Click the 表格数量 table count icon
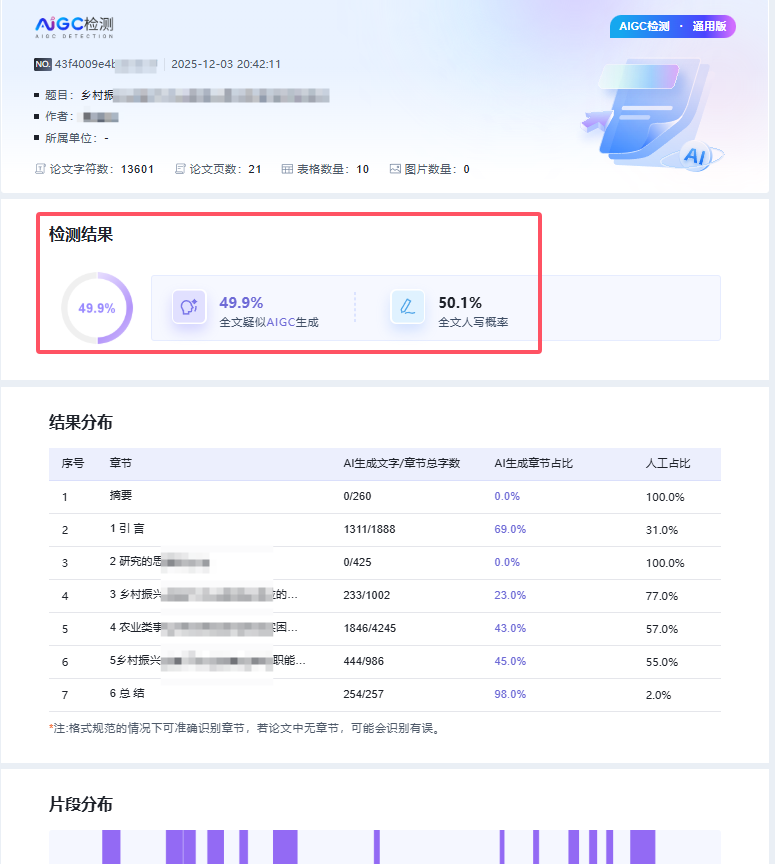Image resolution: width=775 pixels, height=864 pixels. pyautogui.click(x=287, y=169)
